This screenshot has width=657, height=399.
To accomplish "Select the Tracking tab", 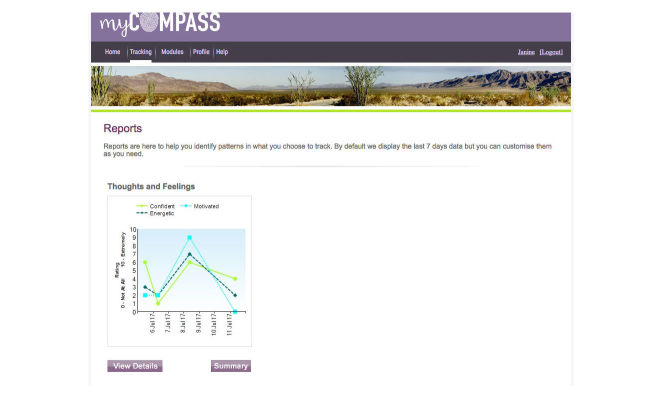I will [x=140, y=52].
